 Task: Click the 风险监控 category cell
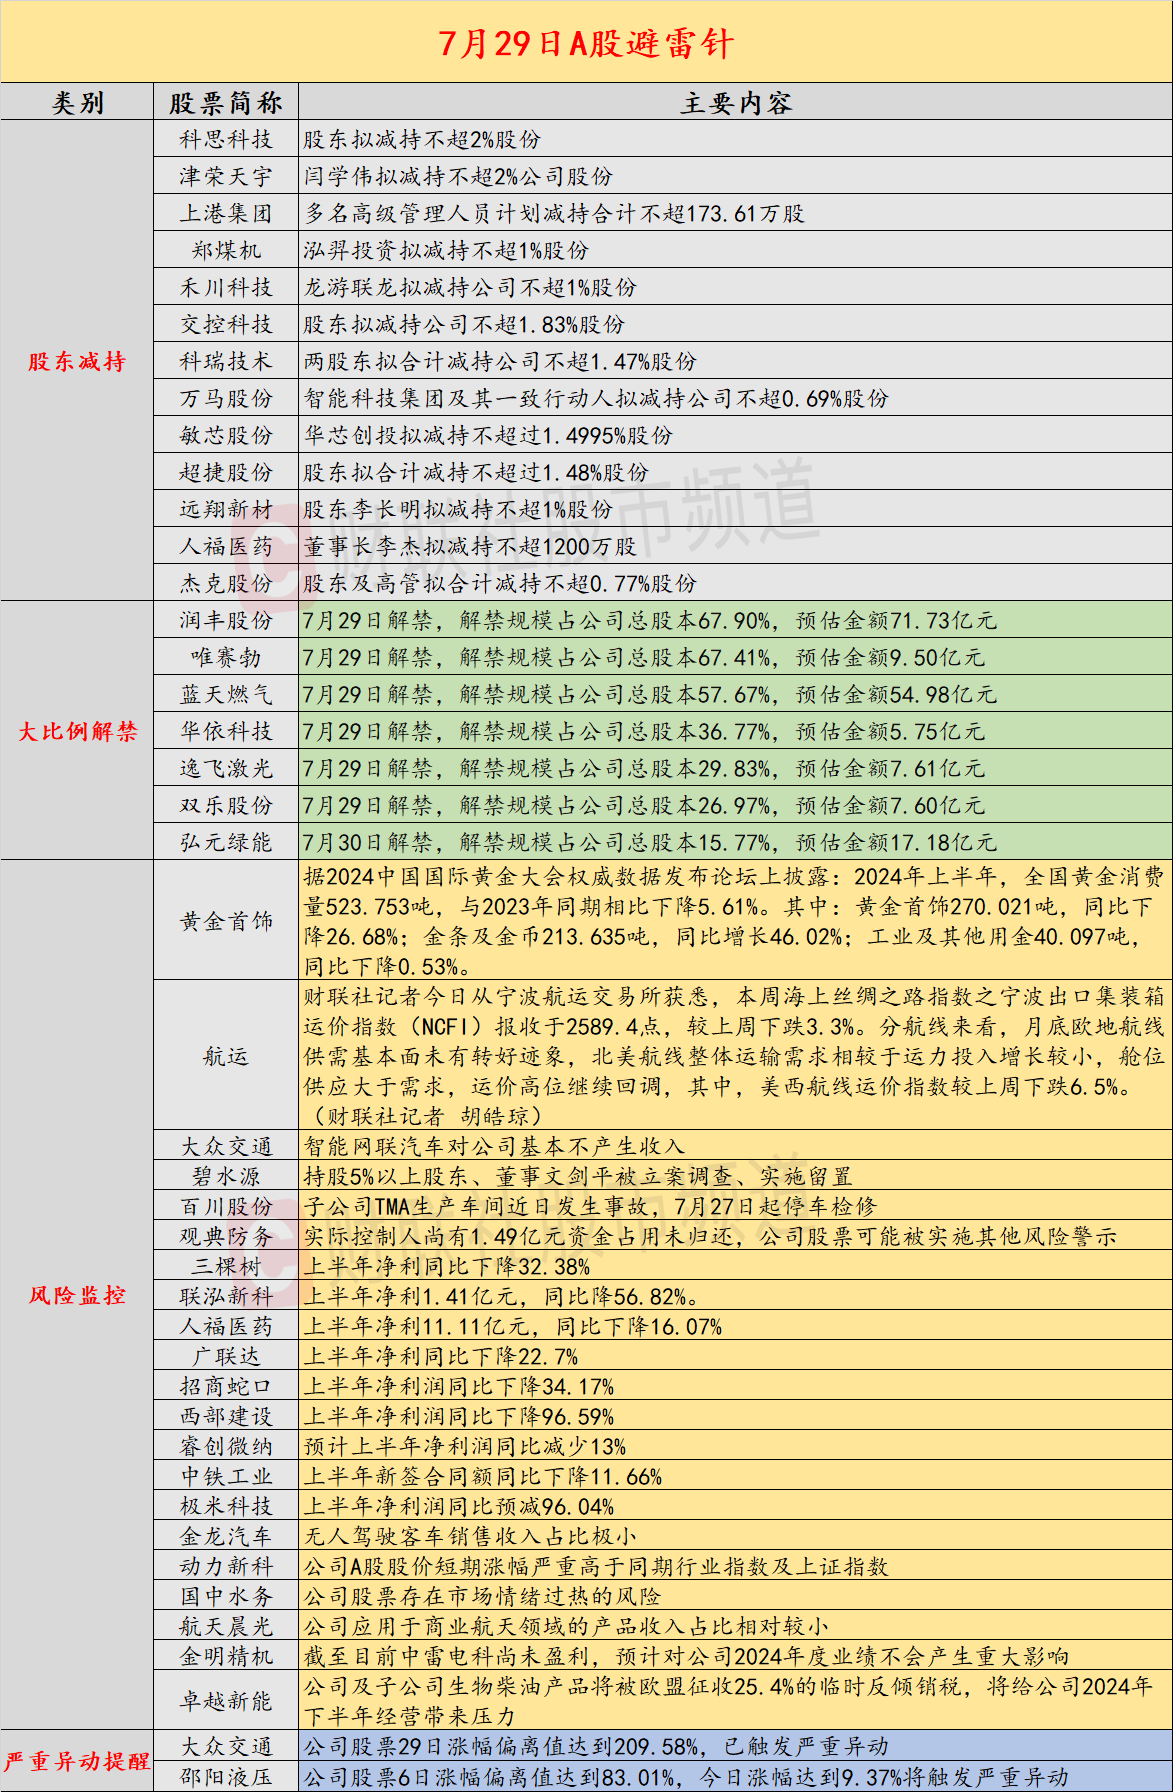click(x=77, y=1295)
